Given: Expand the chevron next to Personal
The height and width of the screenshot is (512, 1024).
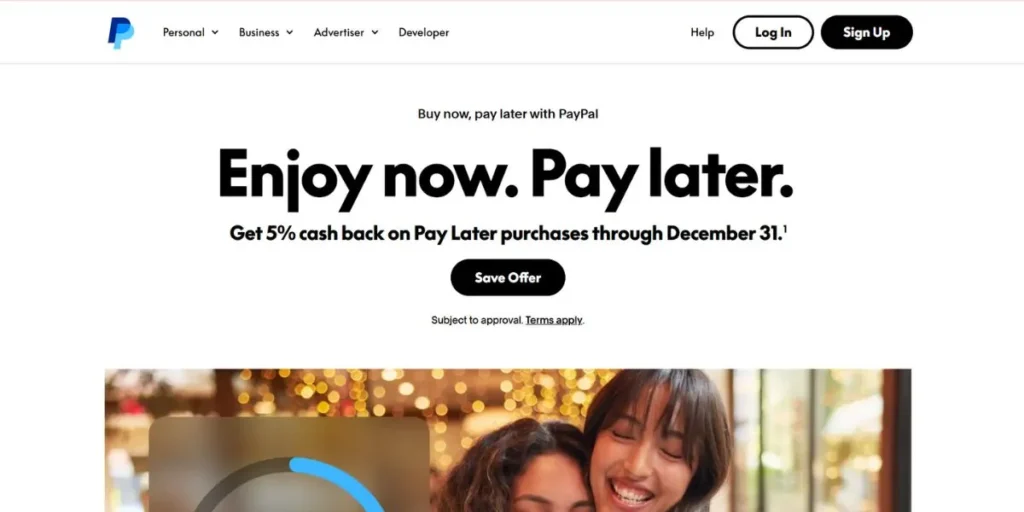Looking at the screenshot, I should (215, 32).
